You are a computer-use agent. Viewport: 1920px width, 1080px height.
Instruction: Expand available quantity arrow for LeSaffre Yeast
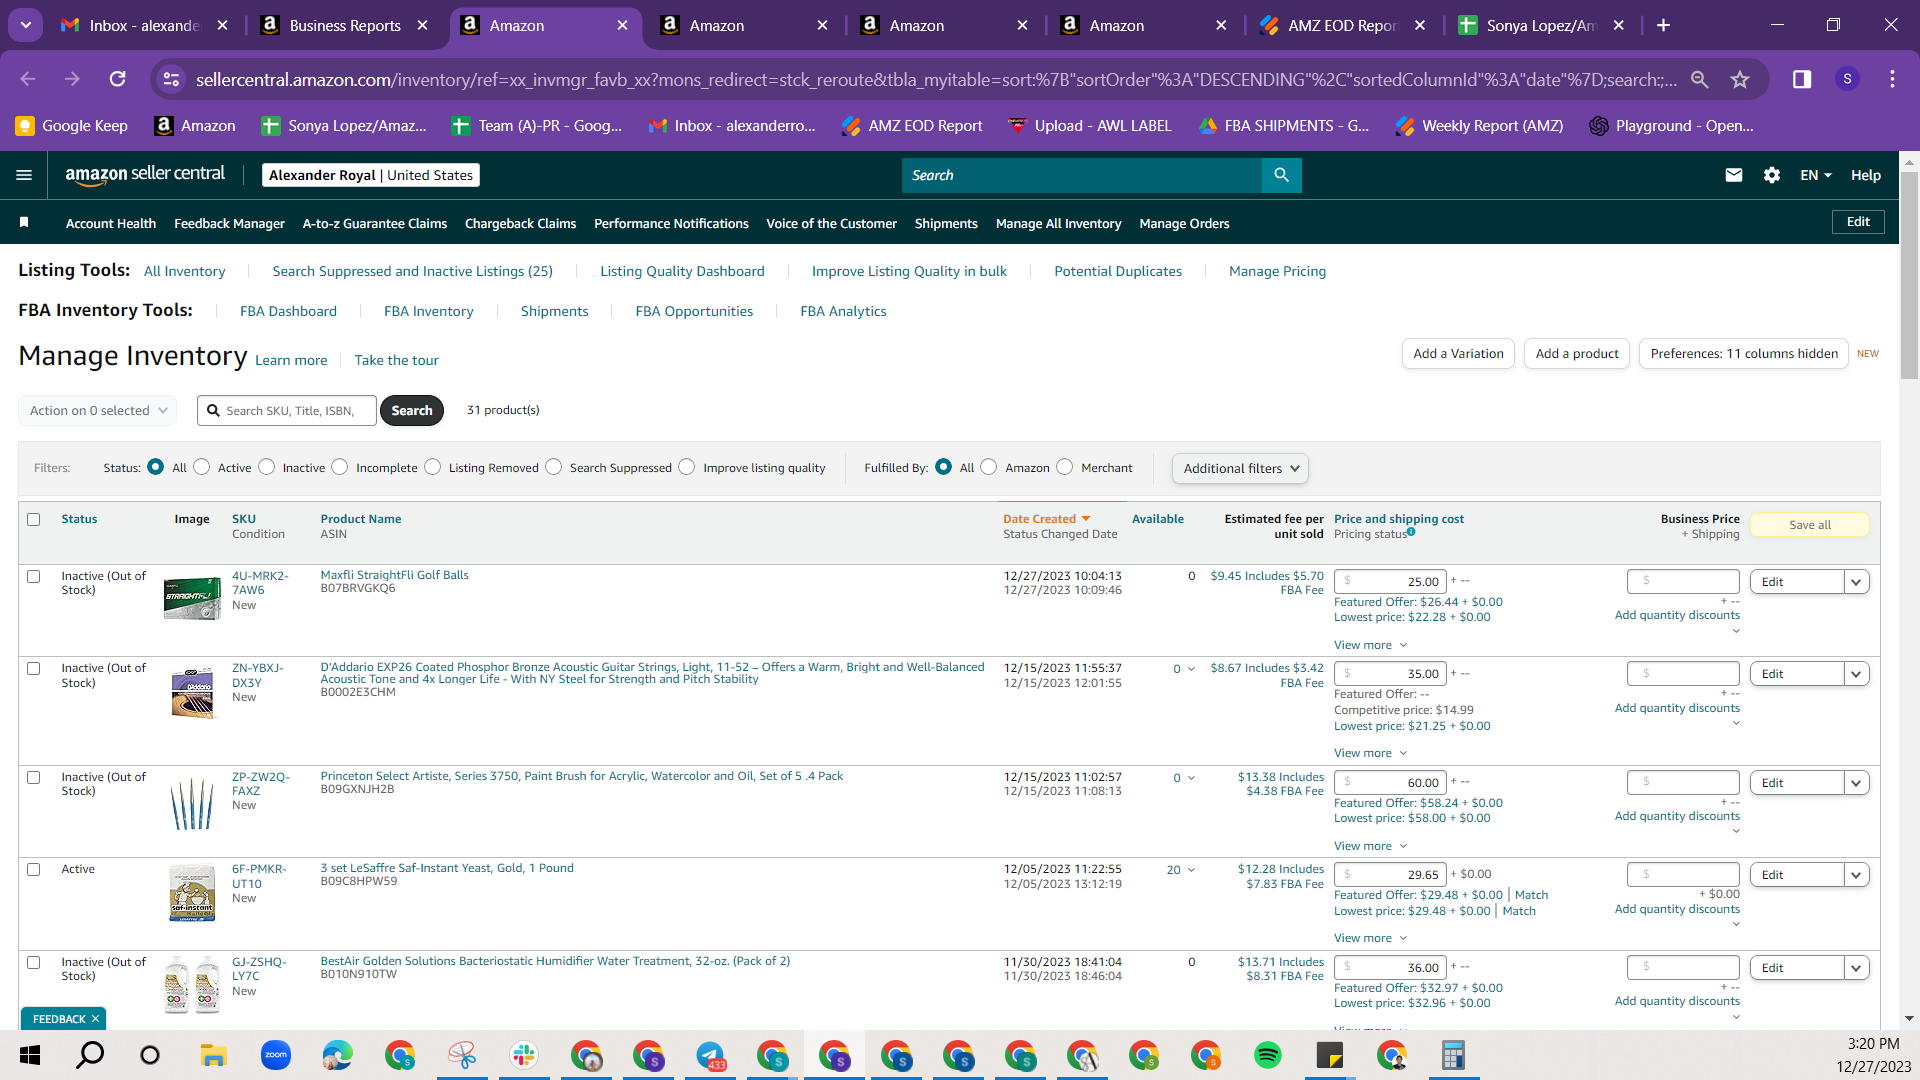pos(1191,870)
